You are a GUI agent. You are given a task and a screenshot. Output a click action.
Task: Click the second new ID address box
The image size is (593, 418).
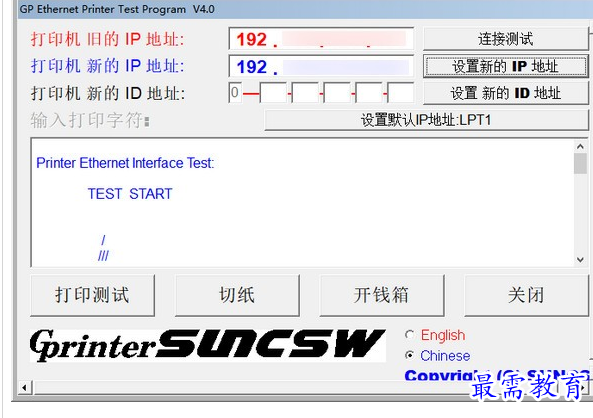pyautogui.click(x=273, y=93)
